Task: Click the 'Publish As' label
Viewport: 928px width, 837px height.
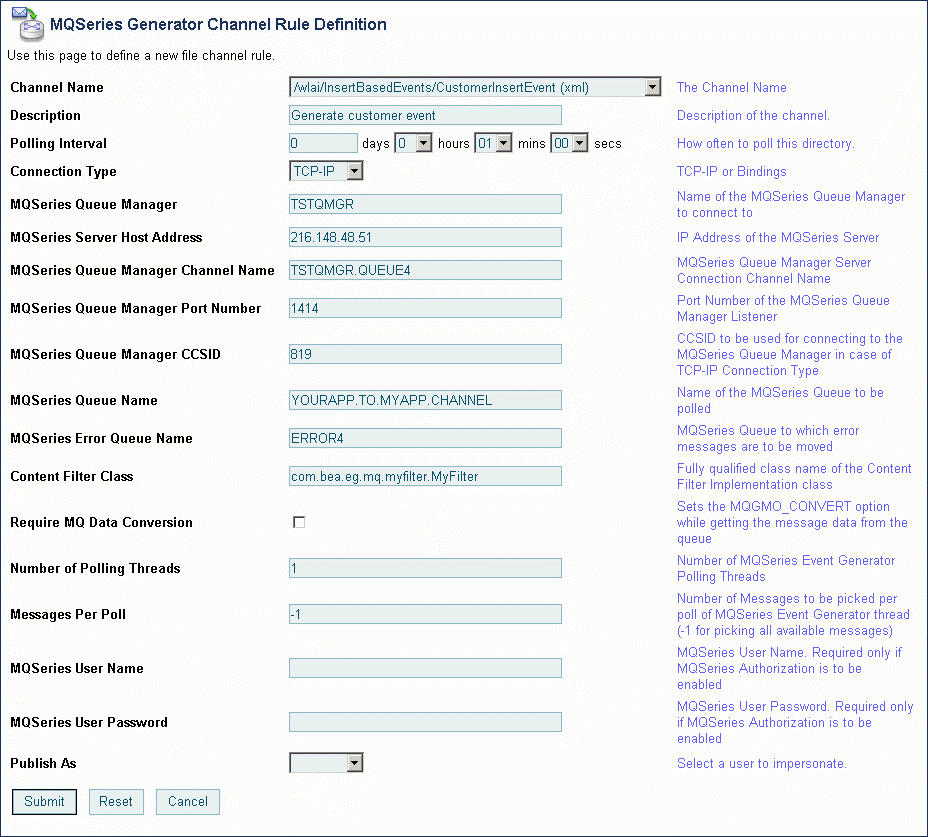Action: click(x=43, y=764)
